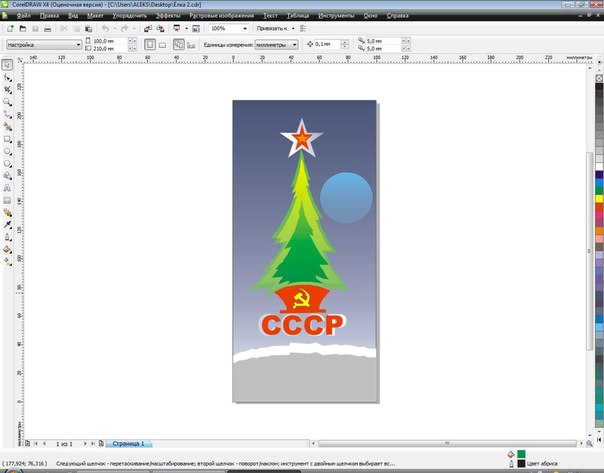Toggle apply layout to current page only
The width and height of the screenshot is (604, 473).
[191, 45]
